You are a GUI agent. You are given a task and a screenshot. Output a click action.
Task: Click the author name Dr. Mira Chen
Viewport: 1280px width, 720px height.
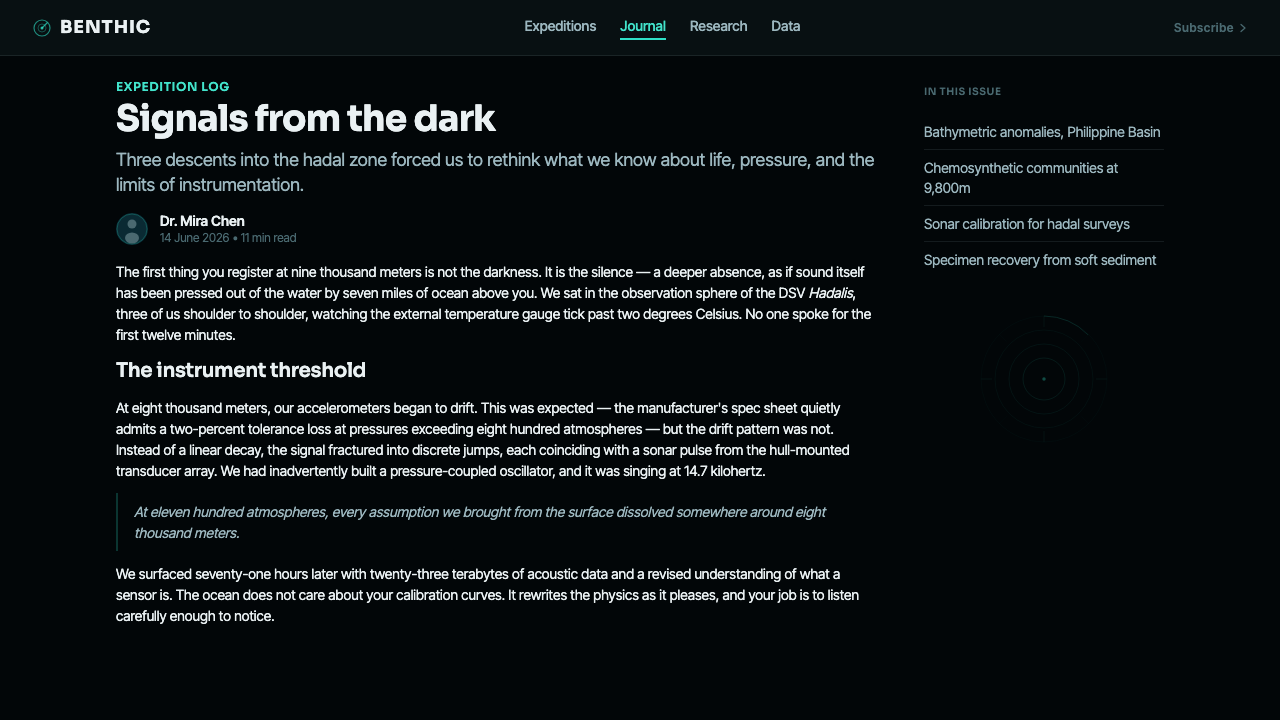coord(202,221)
